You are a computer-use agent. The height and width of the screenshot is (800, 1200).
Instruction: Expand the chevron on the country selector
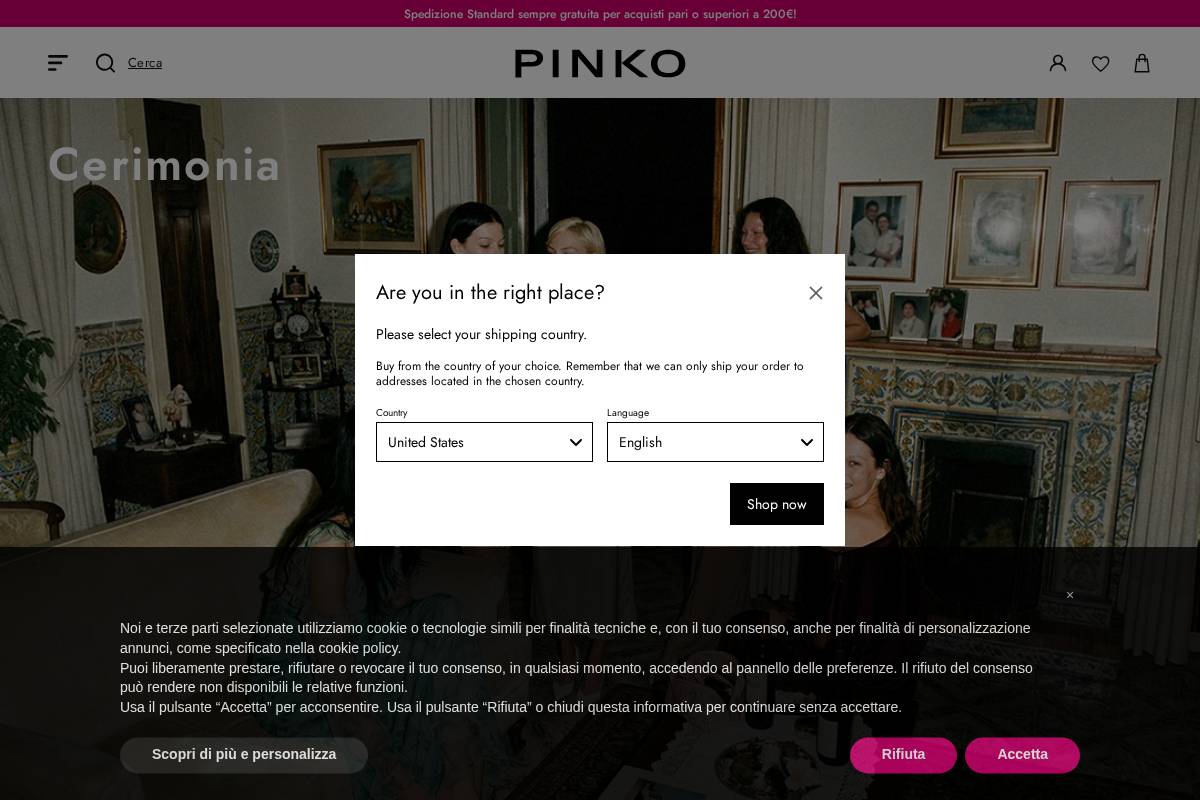click(576, 442)
